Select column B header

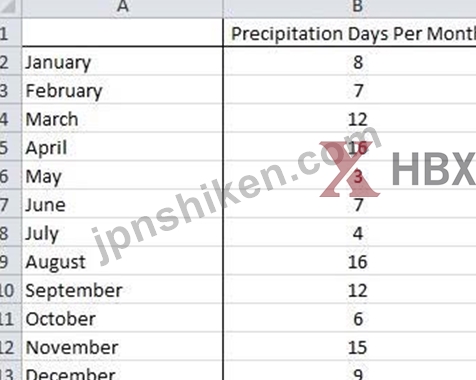(350, 8)
